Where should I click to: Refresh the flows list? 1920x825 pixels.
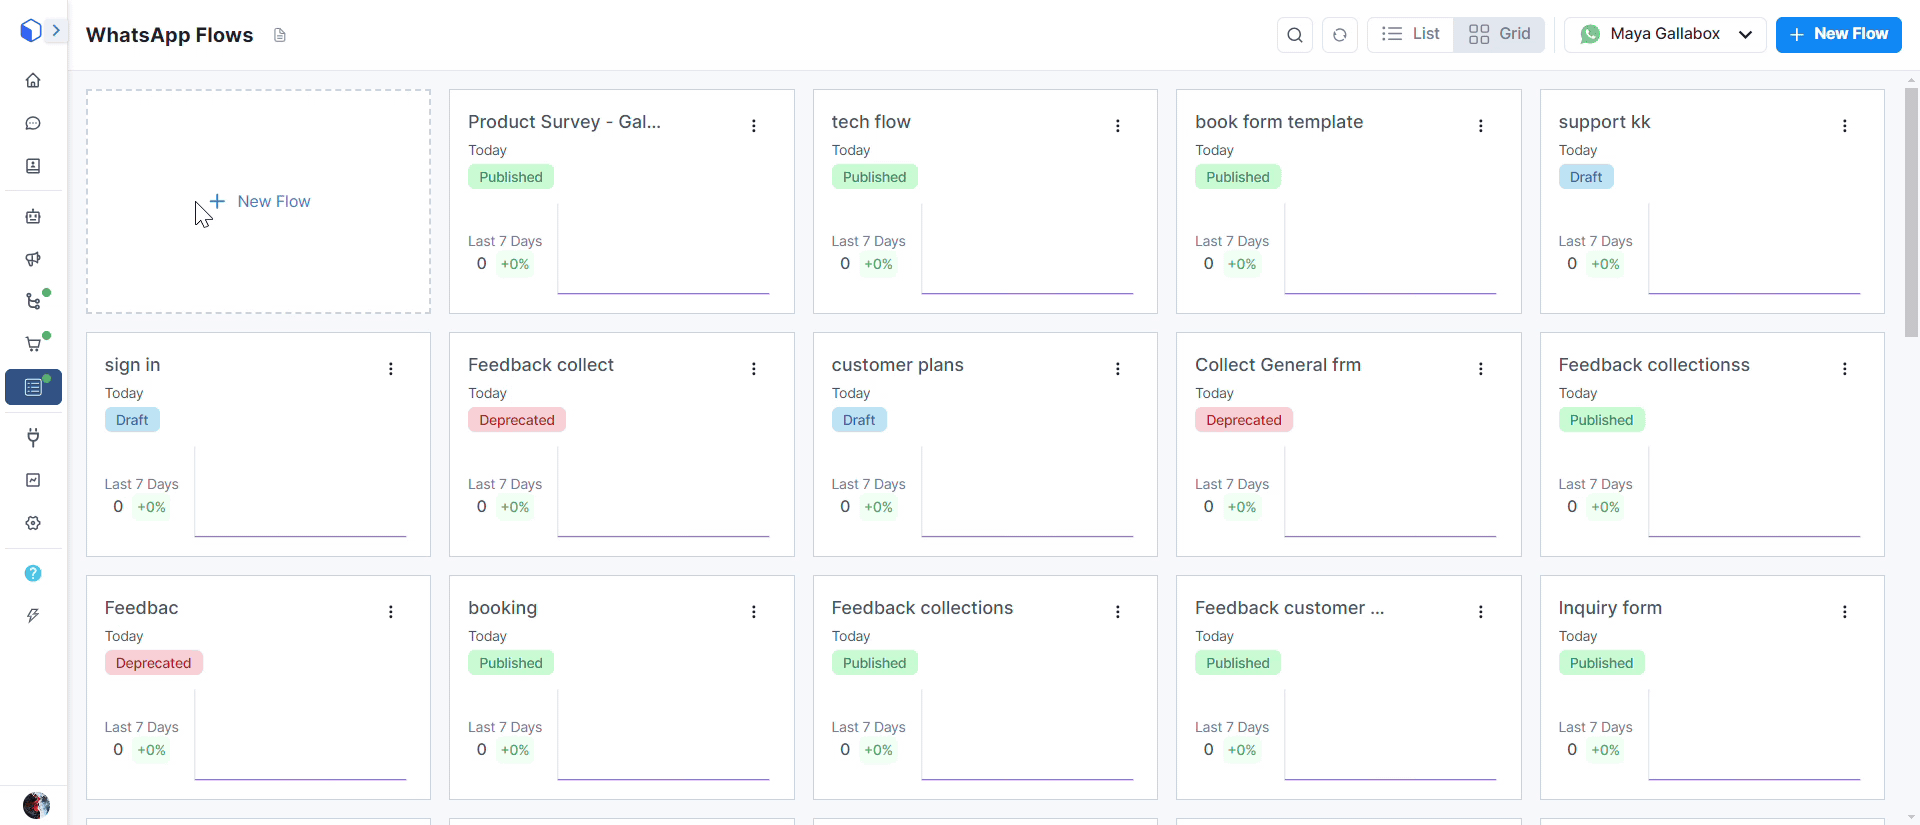pos(1339,35)
